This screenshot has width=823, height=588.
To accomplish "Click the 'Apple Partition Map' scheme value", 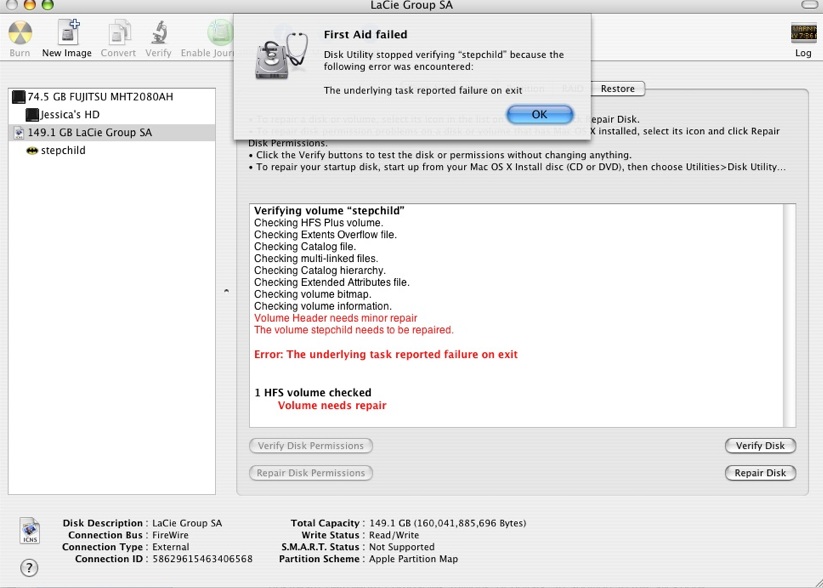I will (x=413, y=559).
